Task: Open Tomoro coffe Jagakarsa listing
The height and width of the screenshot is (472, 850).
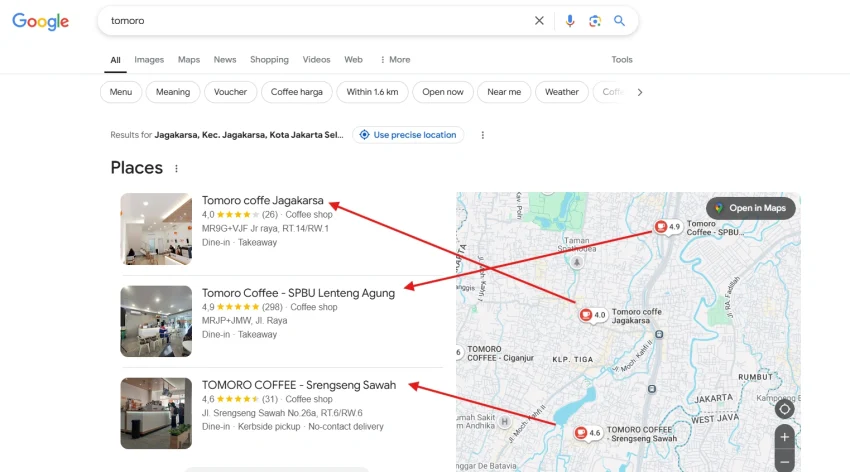Action: tap(262, 201)
